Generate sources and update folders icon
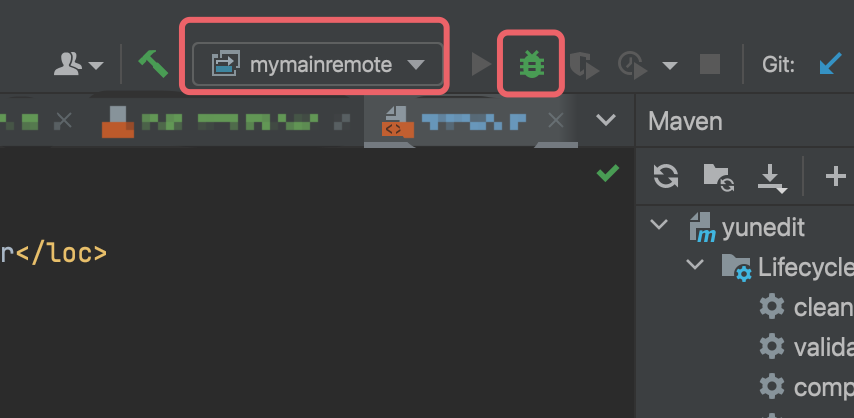This screenshot has width=854, height=418. 718,177
